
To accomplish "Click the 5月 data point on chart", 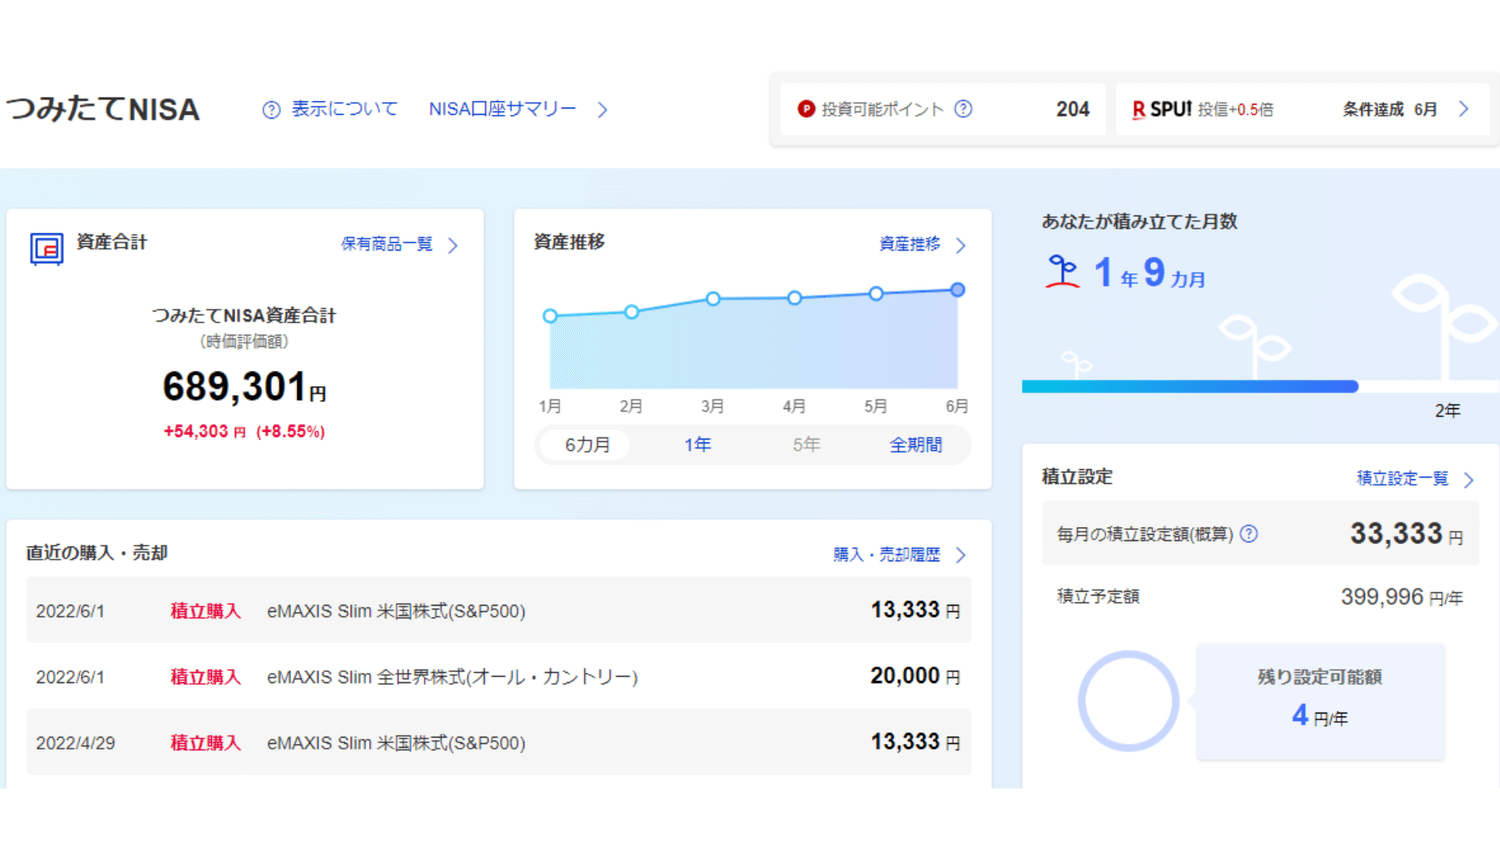I will click(x=876, y=294).
